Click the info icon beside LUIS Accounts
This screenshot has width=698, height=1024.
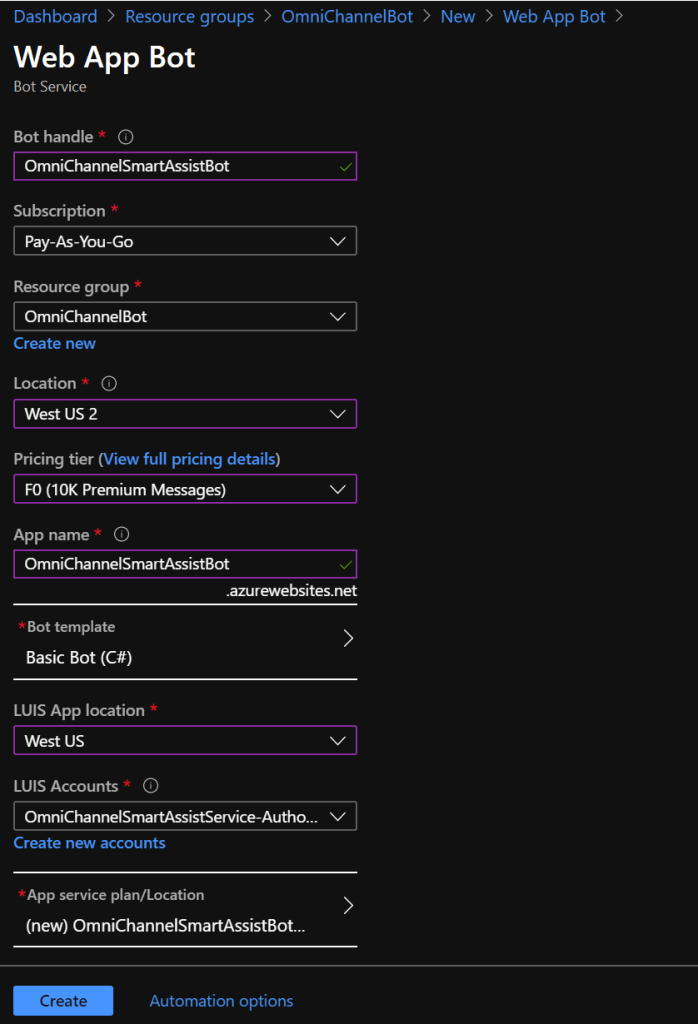152,786
